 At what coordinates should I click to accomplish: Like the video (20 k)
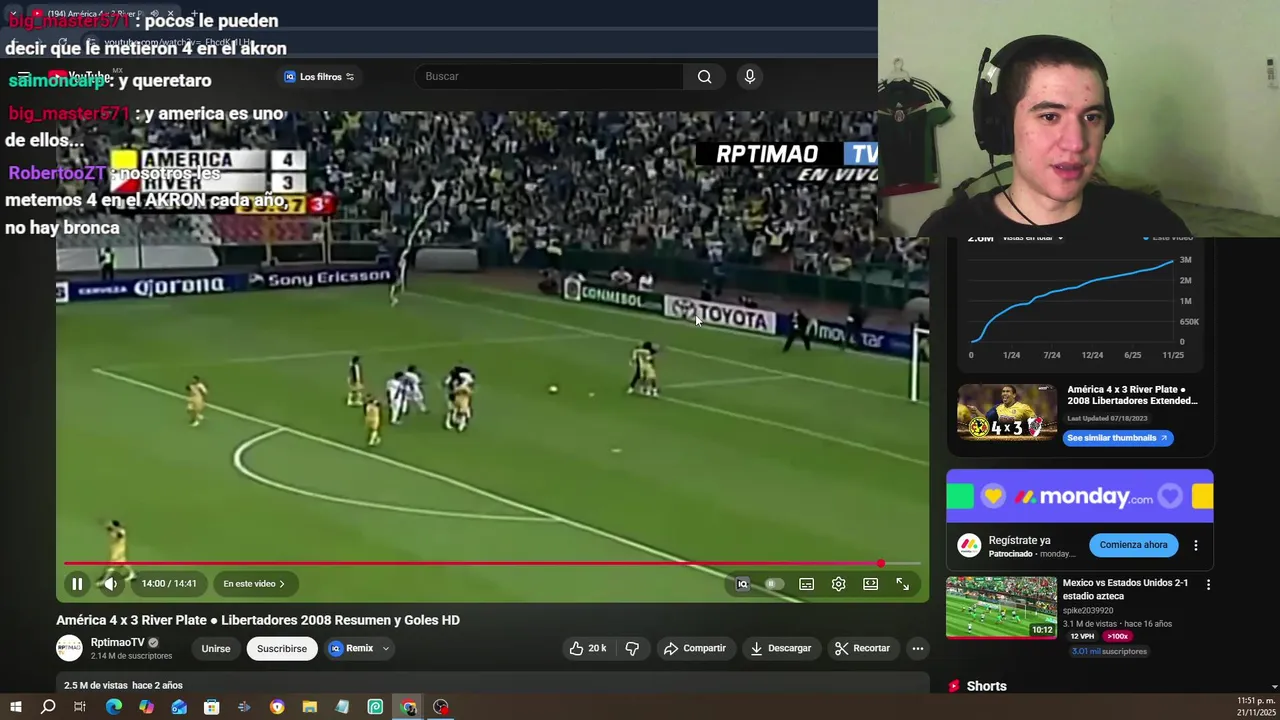tap(588, 649)
